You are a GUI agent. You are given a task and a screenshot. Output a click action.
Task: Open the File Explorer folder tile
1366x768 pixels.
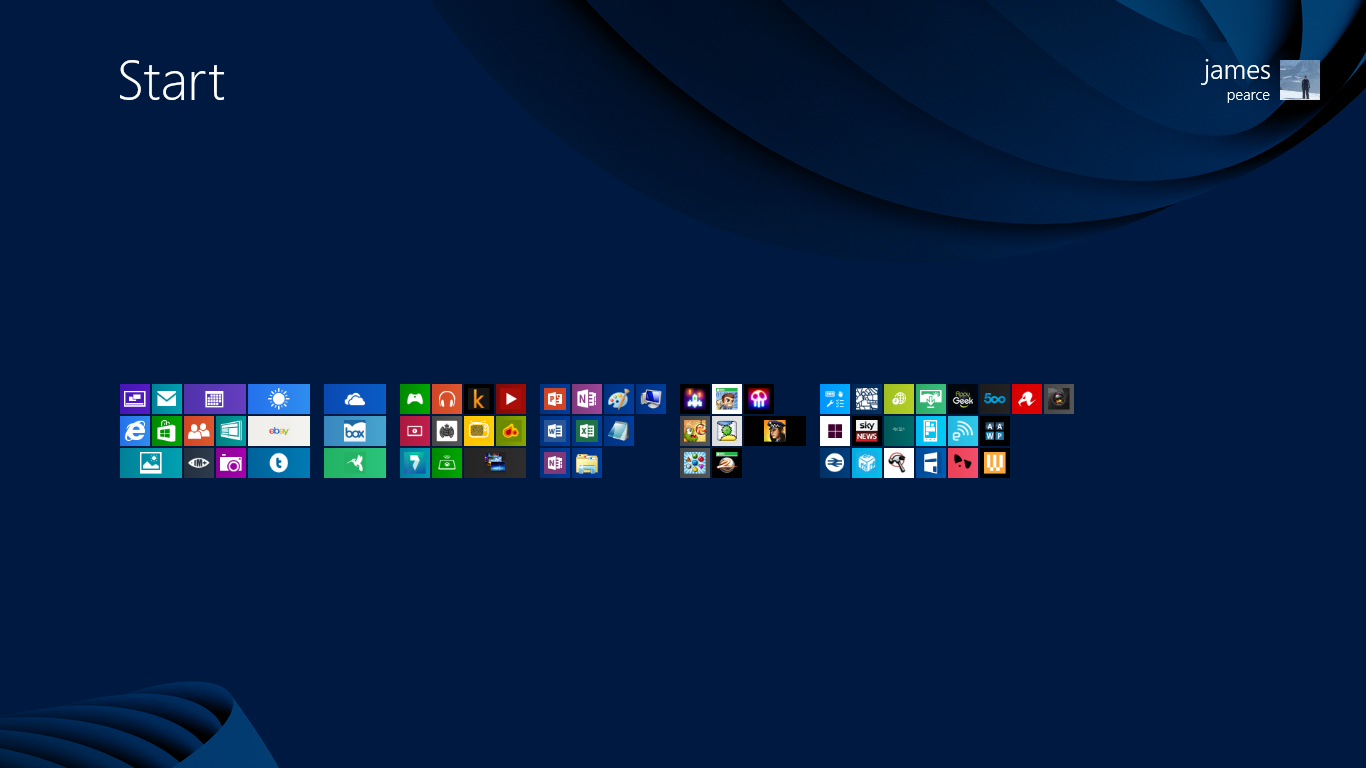587,463
